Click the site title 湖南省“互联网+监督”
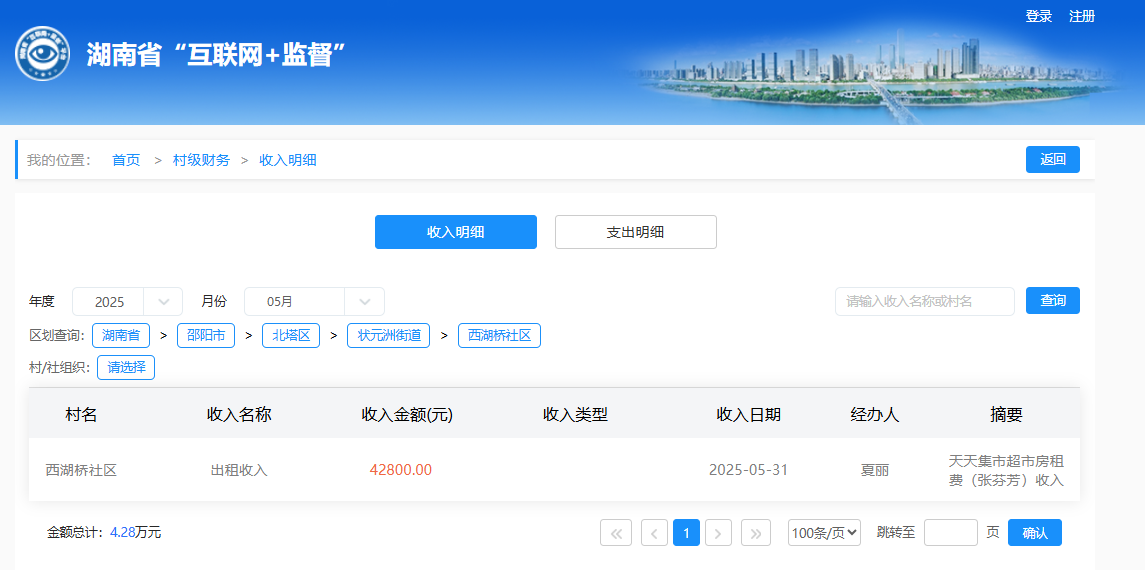The width and height of the screenshot is (1145, 570). pos(215,55)
